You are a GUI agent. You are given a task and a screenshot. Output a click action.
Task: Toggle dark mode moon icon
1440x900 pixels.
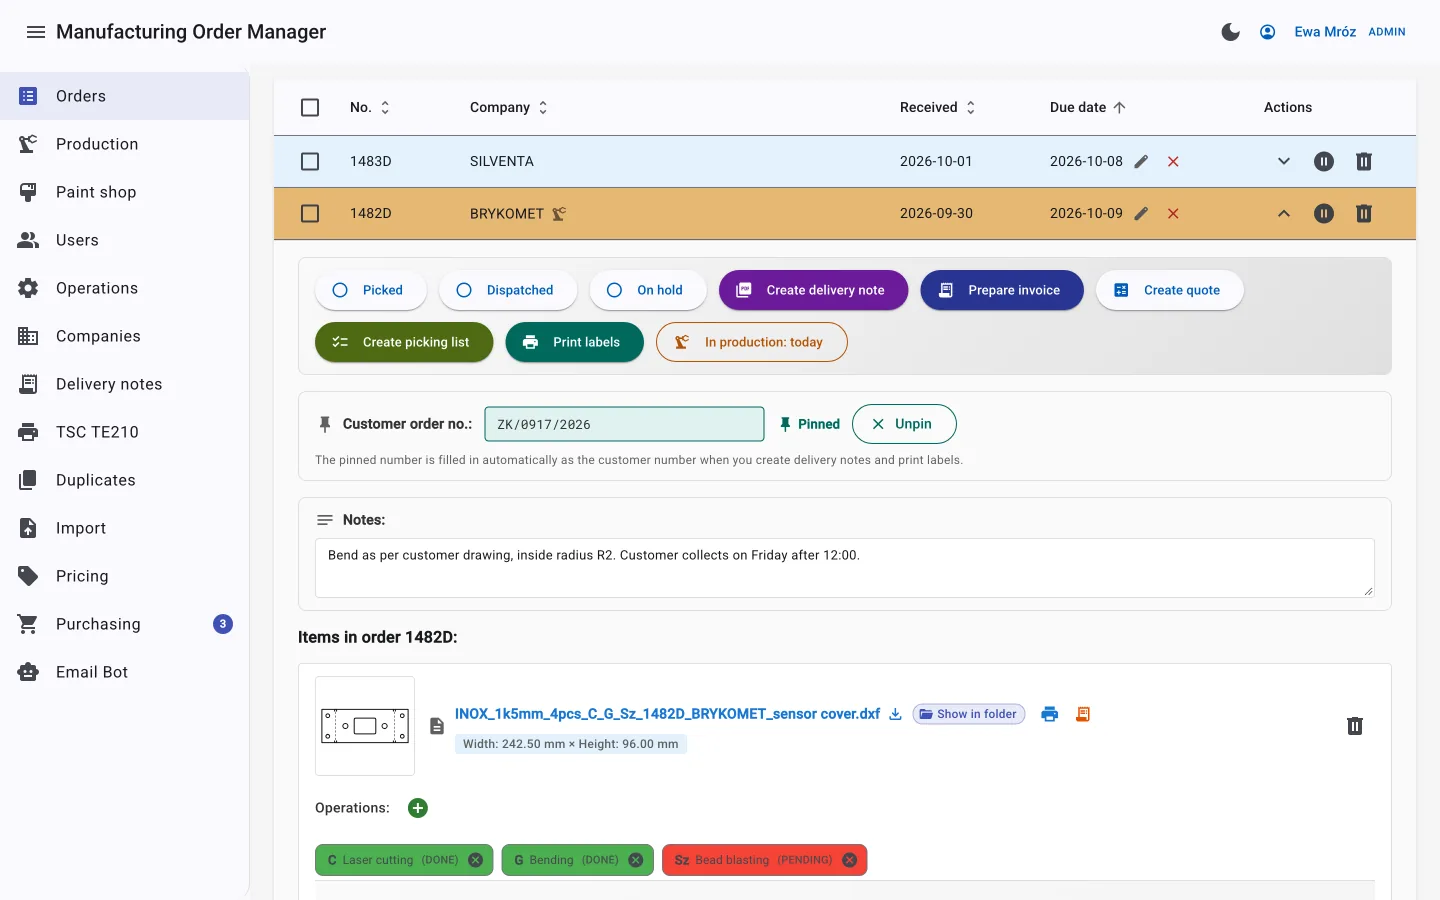click(x=1231, y=32)
